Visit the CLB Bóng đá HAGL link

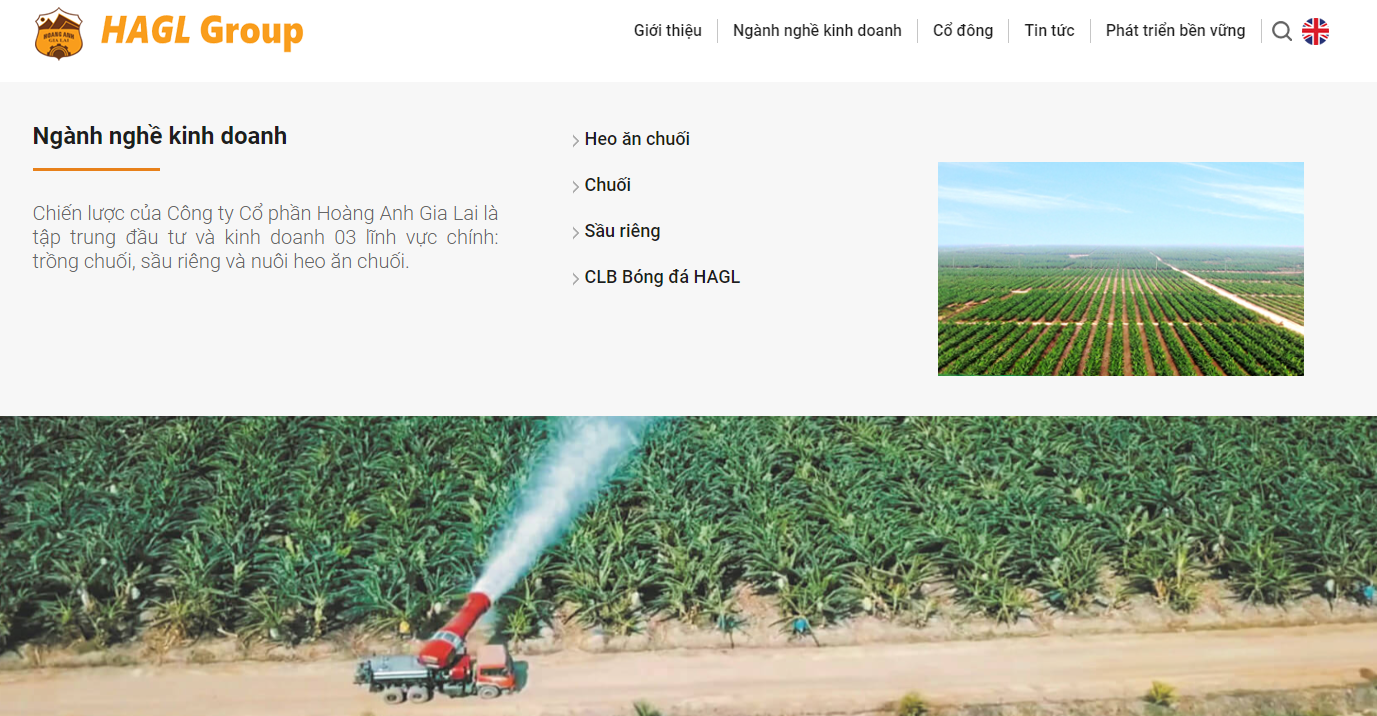(x=662, y=277)
